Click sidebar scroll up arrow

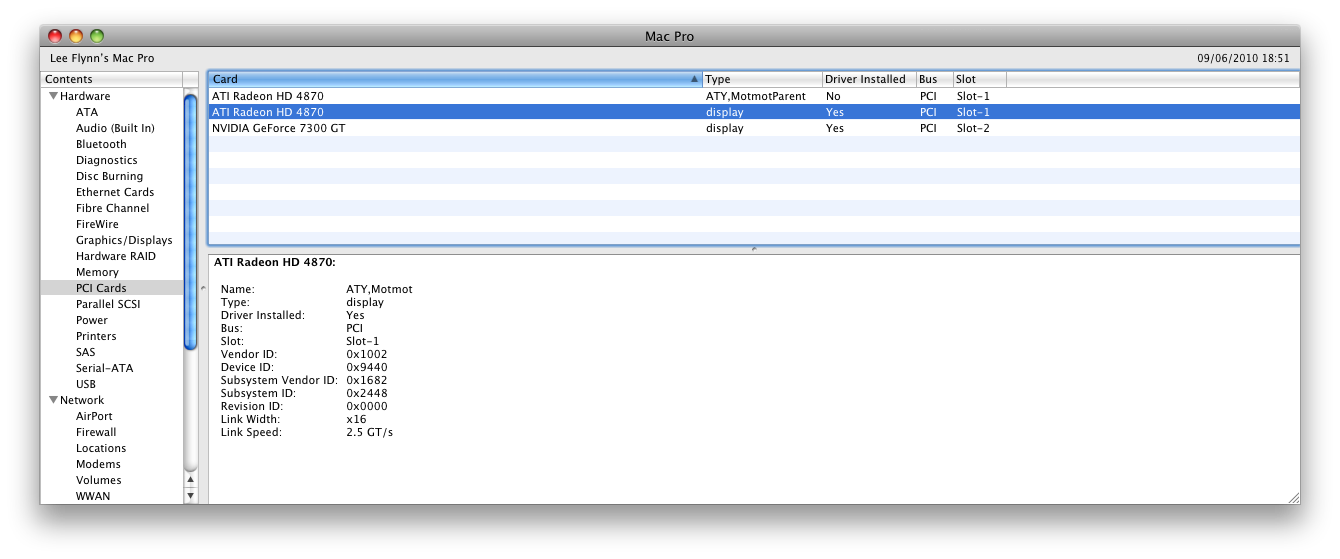191,479
